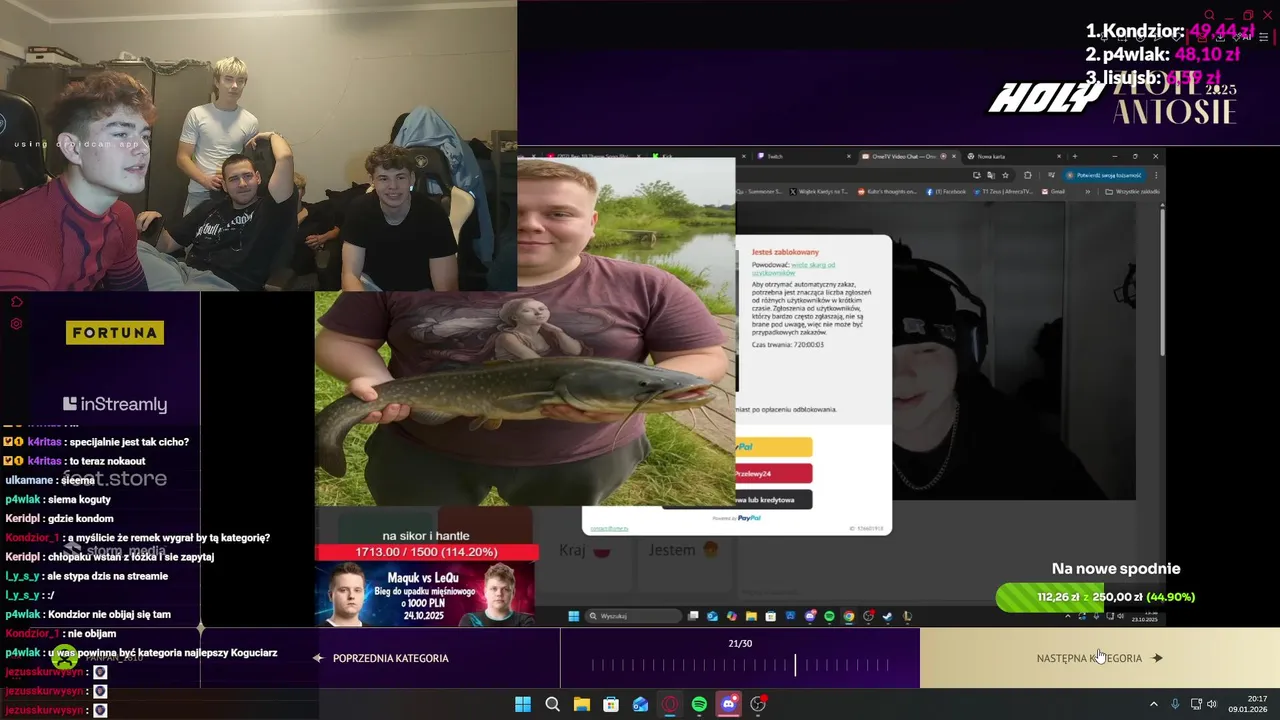Screen dimensions: 1280x720
Task: Open the Gmail bookmark
Action: click(x=1053, y=191)
